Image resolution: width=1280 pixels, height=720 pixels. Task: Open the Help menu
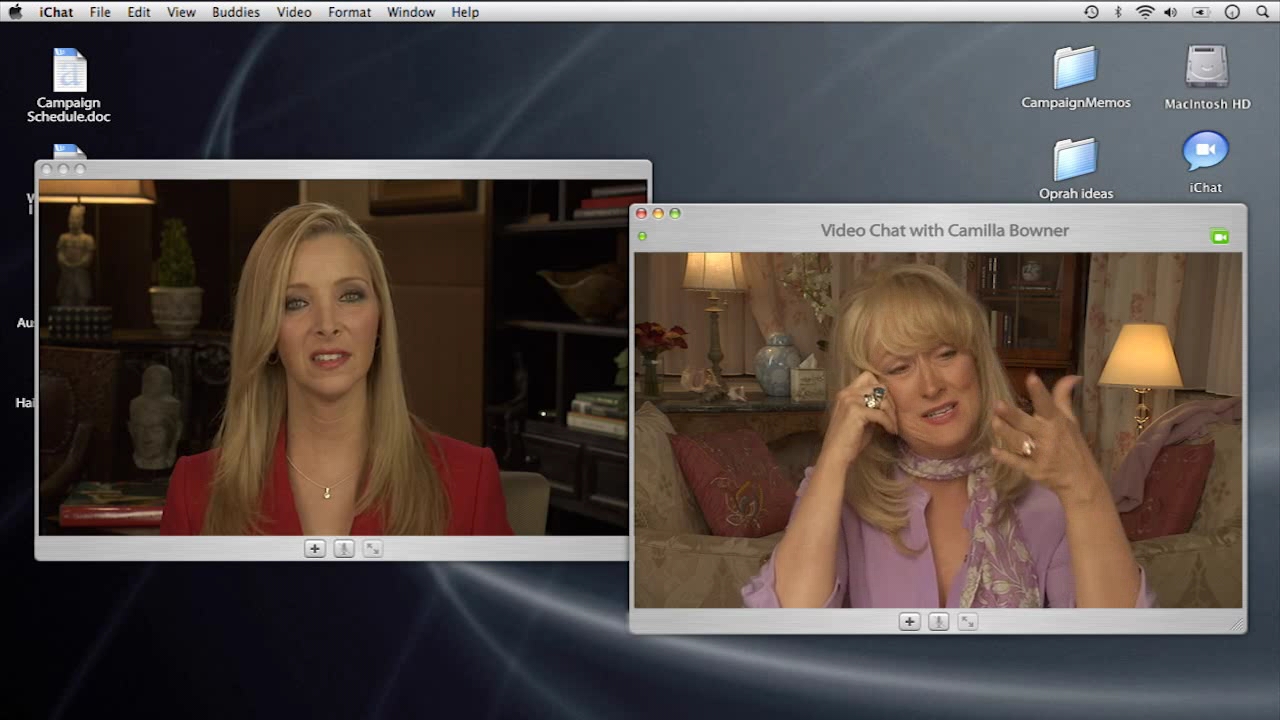pos(465,12)
